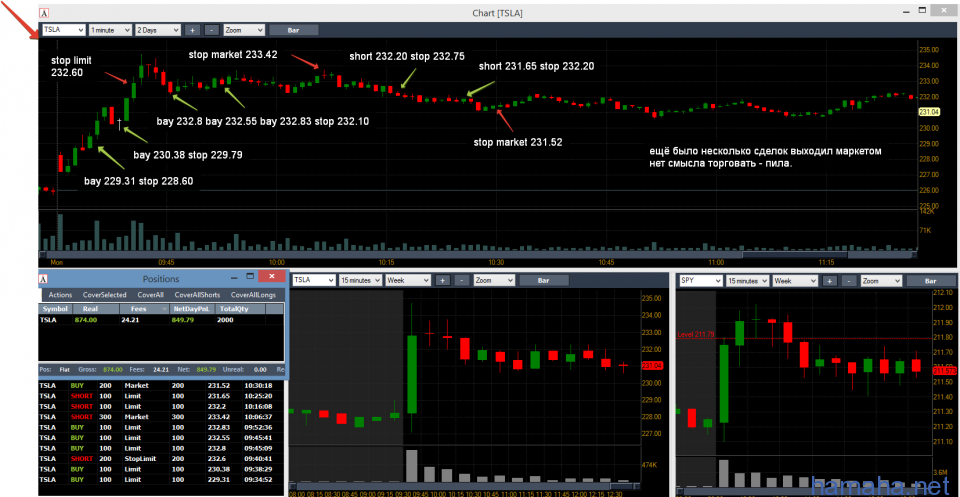Click CoverAll in the Positions window
960x497 pixels.
tap(151, 295)
